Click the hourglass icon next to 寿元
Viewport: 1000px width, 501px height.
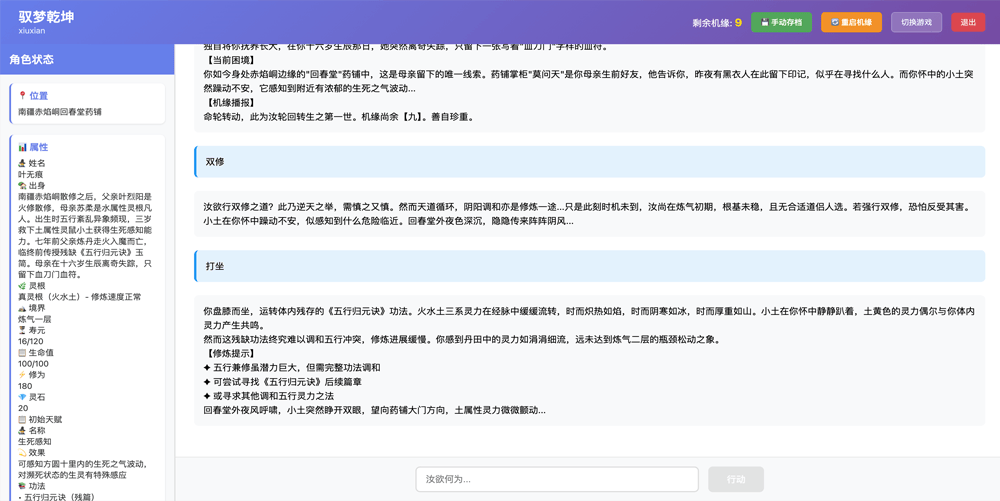pos(22,330)
